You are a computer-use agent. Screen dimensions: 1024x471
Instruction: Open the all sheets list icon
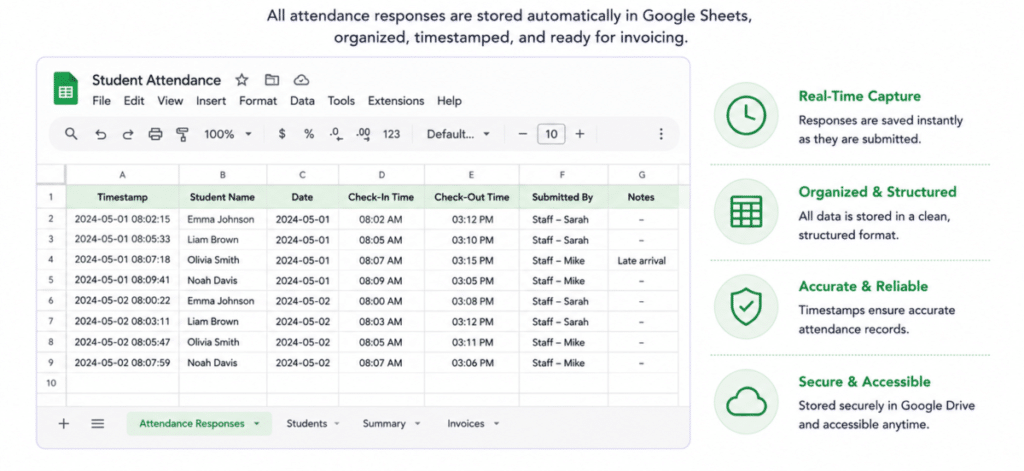(97, 423)
